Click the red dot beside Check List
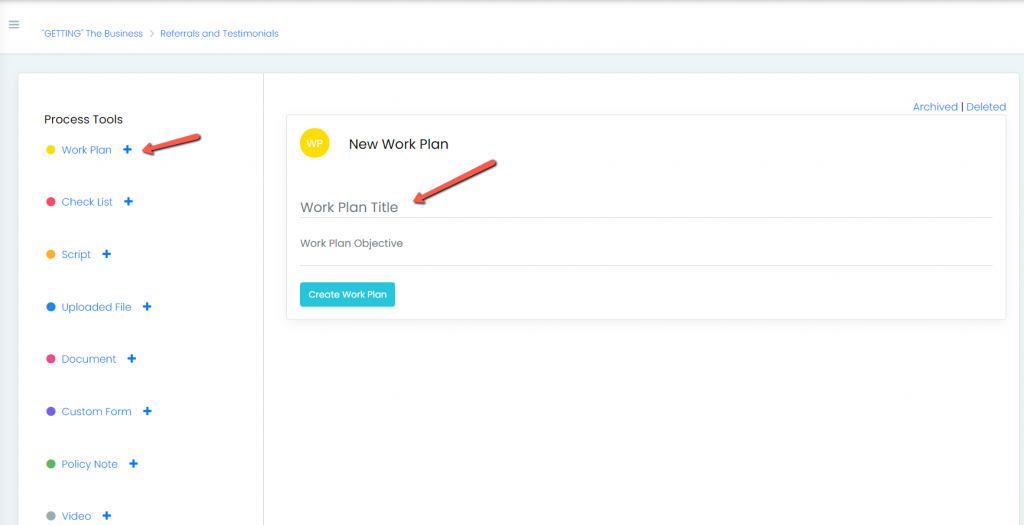Viewport: 1024px width, 525px height. click(50, 202)
